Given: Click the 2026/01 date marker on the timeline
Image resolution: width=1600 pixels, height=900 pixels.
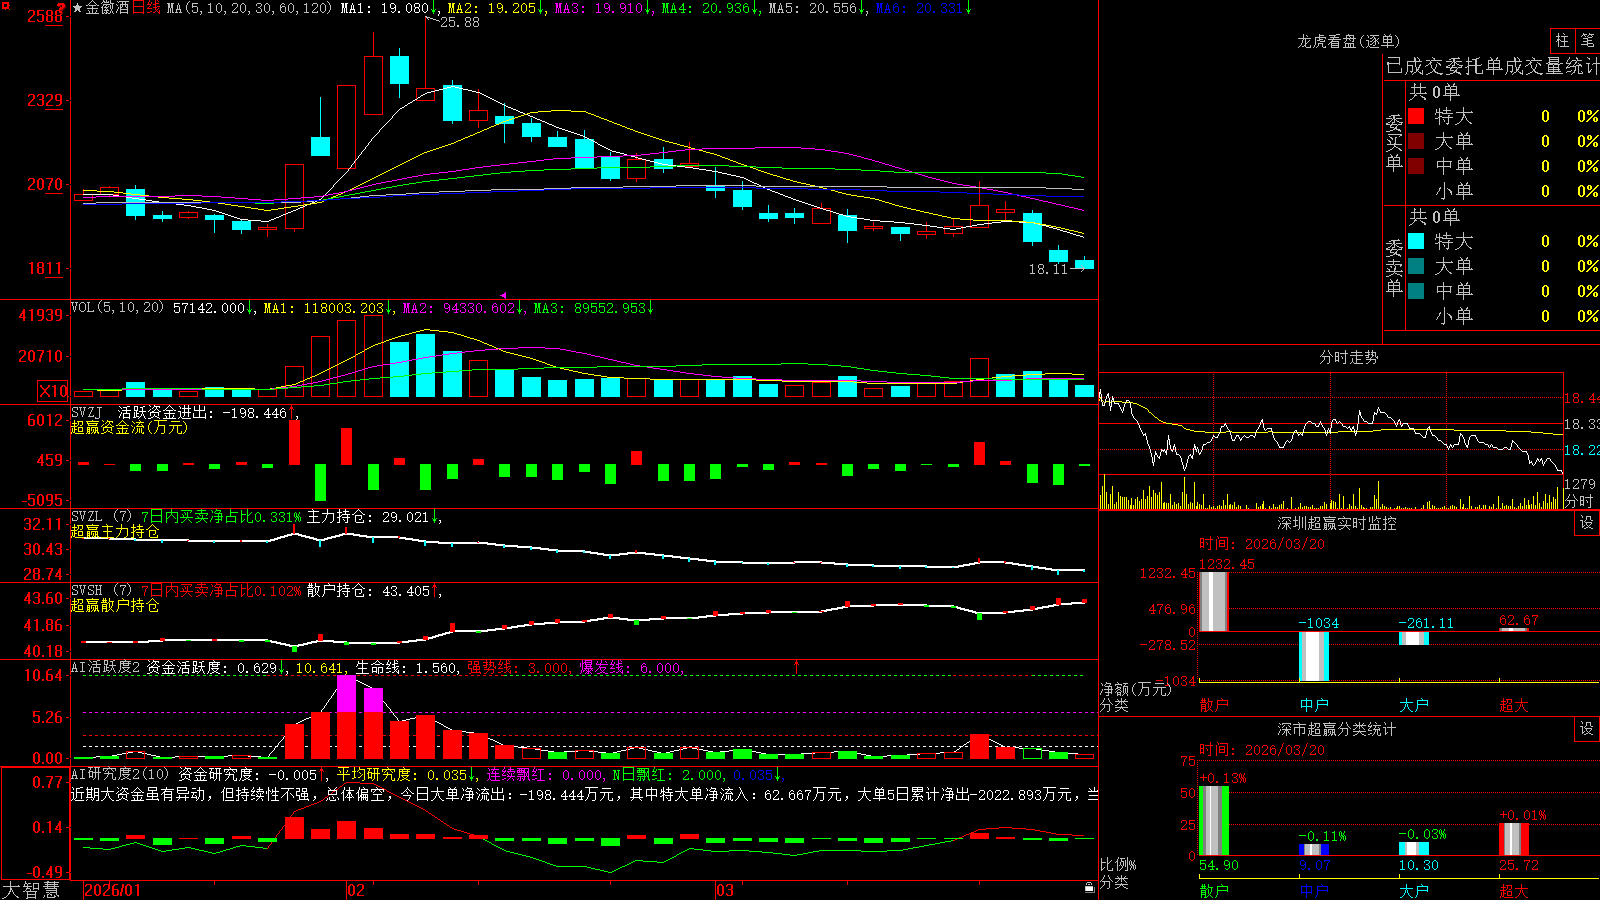Looking at the screenshot, I should (x=113, y=890).
